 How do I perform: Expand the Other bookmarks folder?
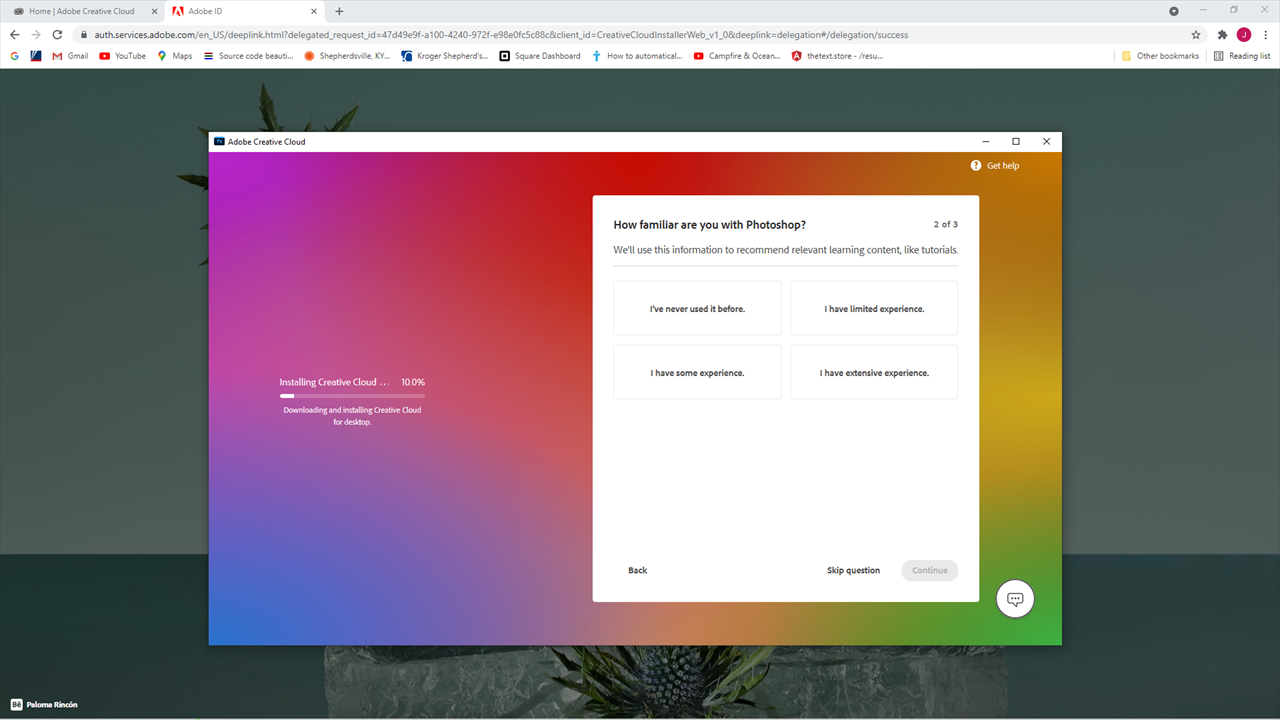[1160, 56]
